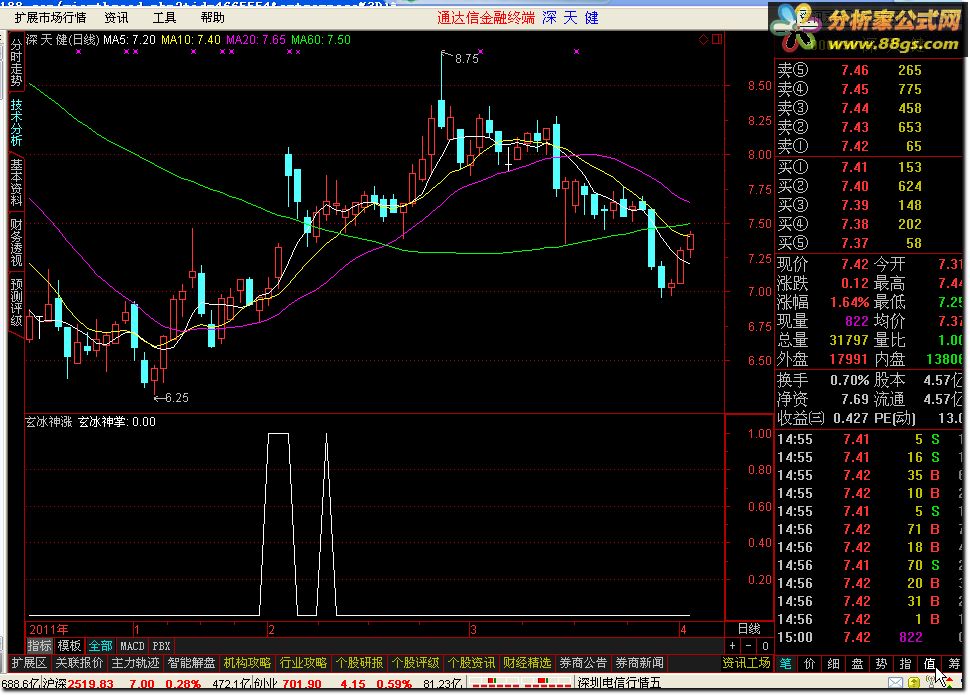This screenshot has height=695, width=970.
Task: Click the 沪深 index value 2519.83 in status bar
Action: click(x=90, y=683)
